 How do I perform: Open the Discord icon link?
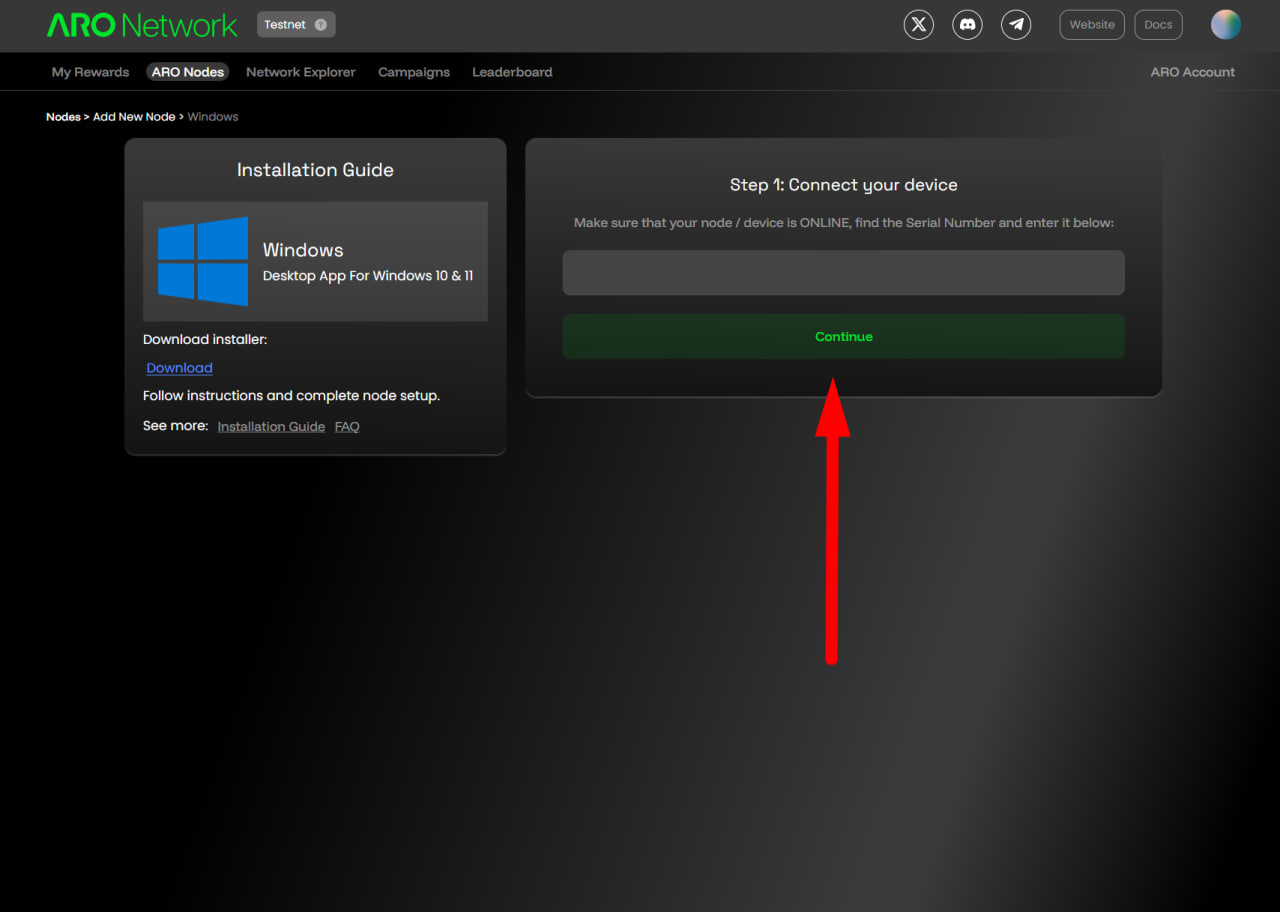coord(967,25)
